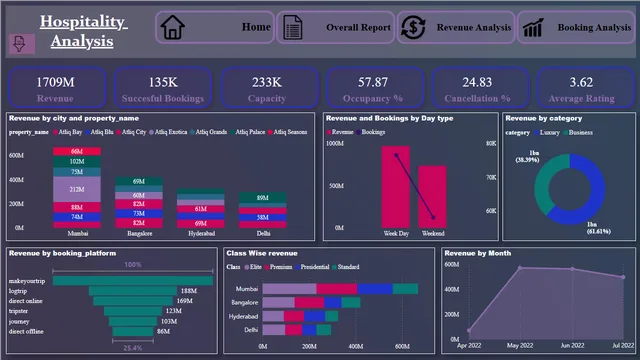Click the 'Revenue by booking_platform' chart title

click(62, 253)
